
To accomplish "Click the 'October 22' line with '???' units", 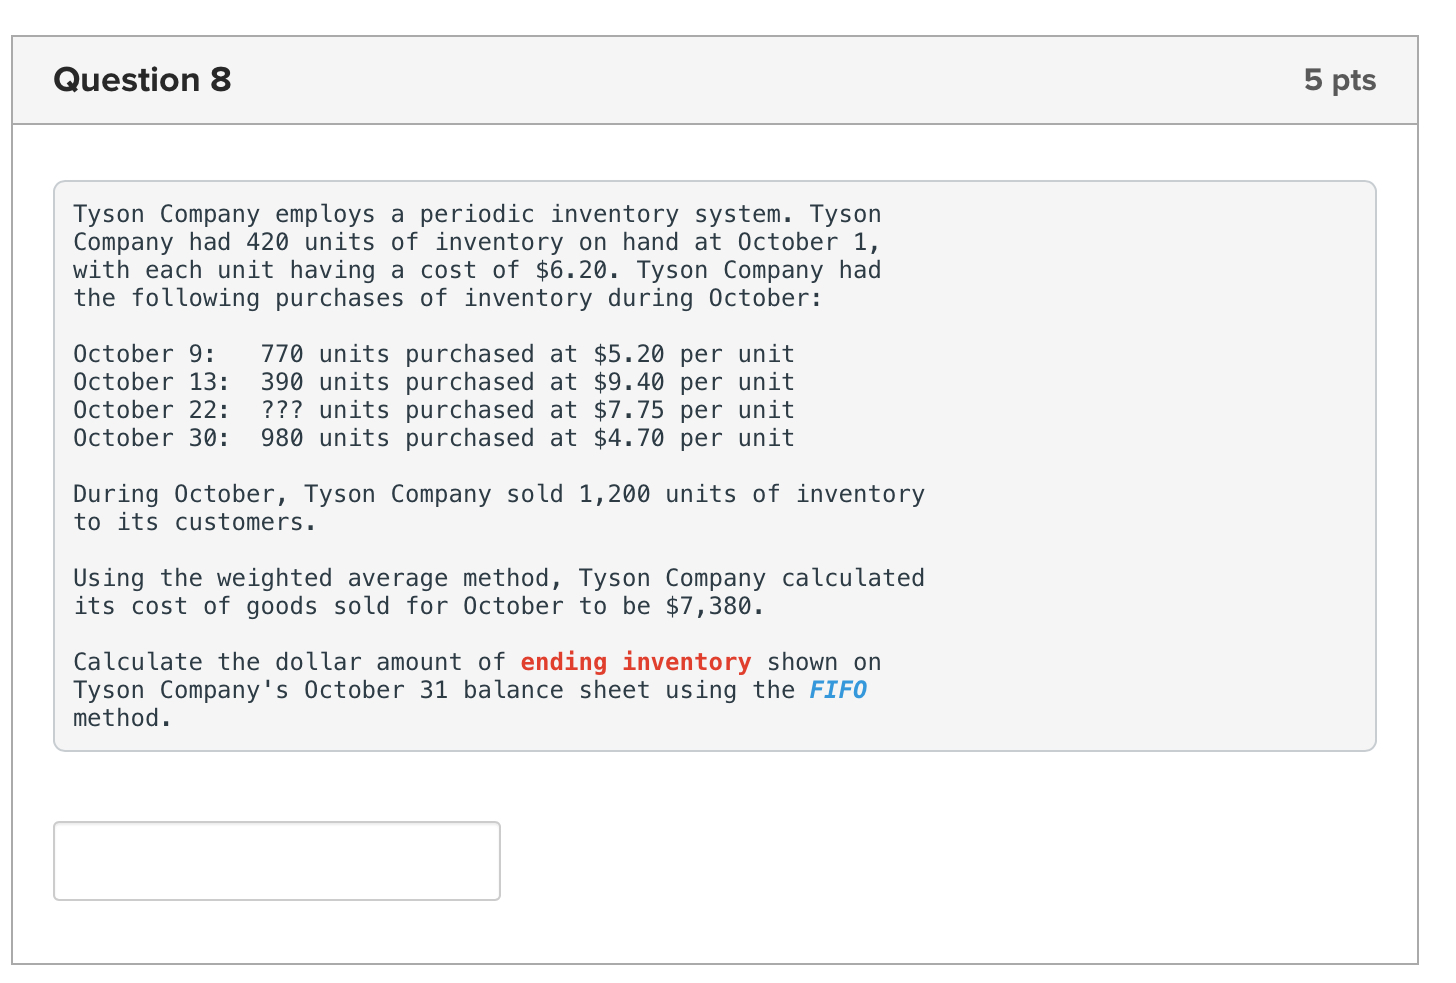I will (x=433, y=409).
